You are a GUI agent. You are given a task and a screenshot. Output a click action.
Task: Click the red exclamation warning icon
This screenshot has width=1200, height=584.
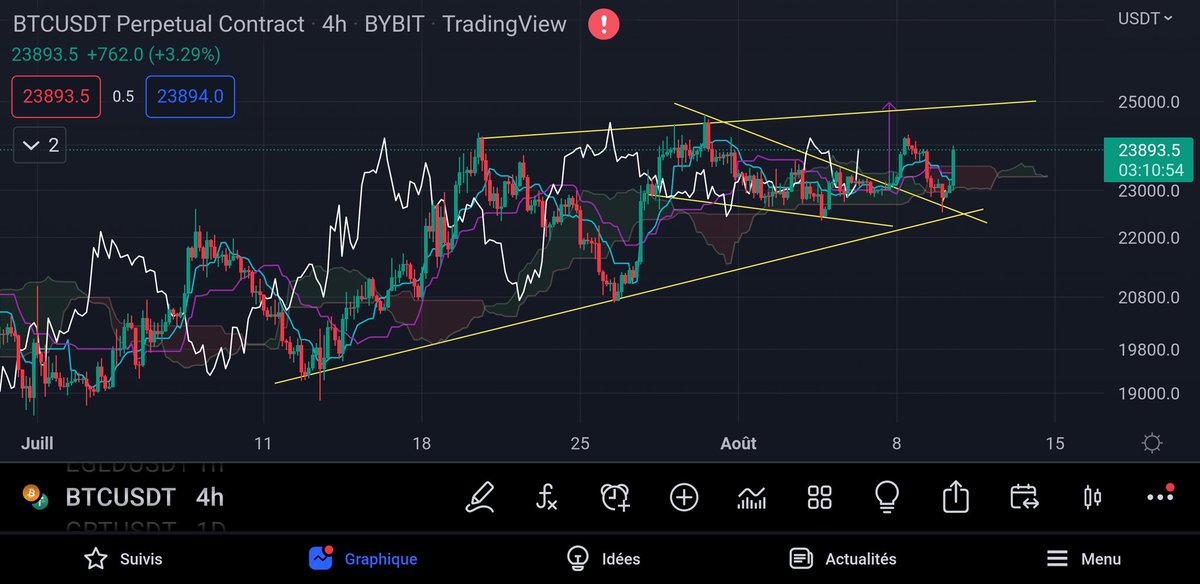point(603,23)
